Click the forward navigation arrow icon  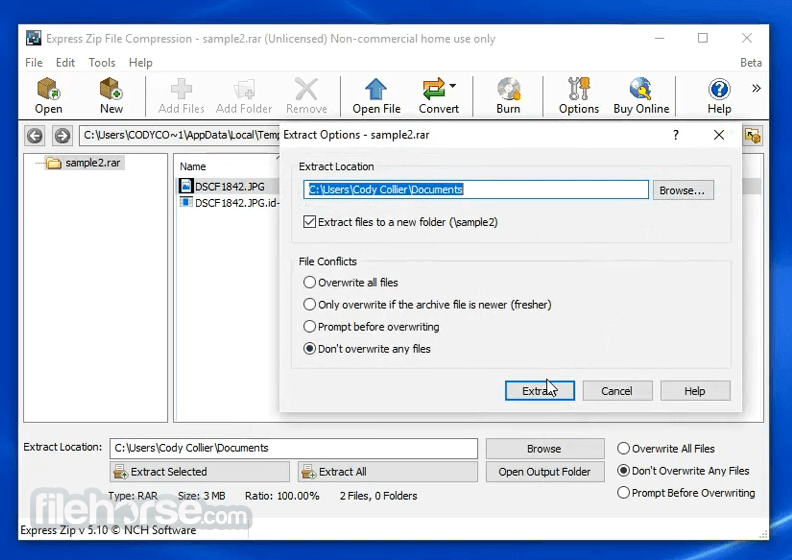pos(62,136)
